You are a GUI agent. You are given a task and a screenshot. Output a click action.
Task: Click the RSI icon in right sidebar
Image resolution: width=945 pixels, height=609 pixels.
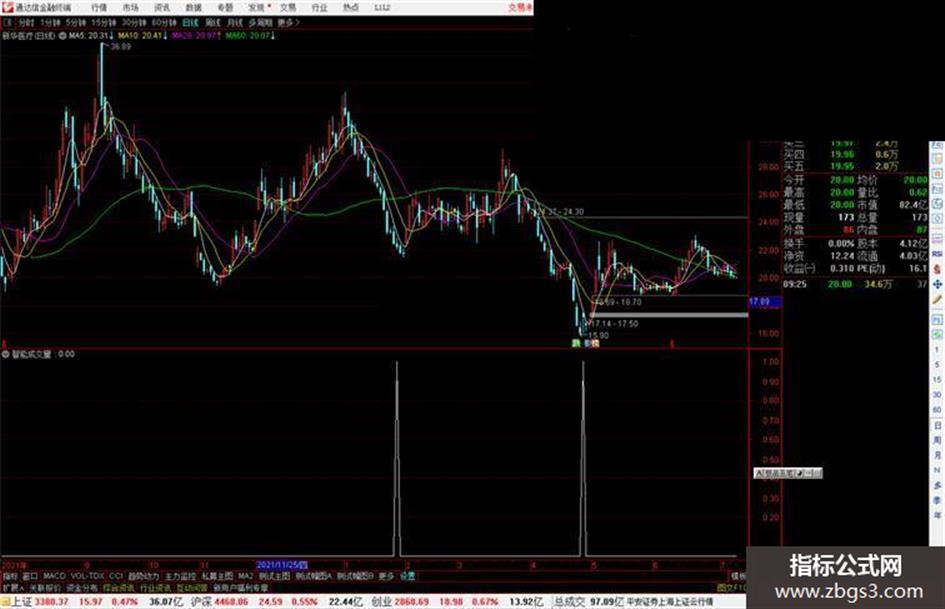click(x=937, y=254)
